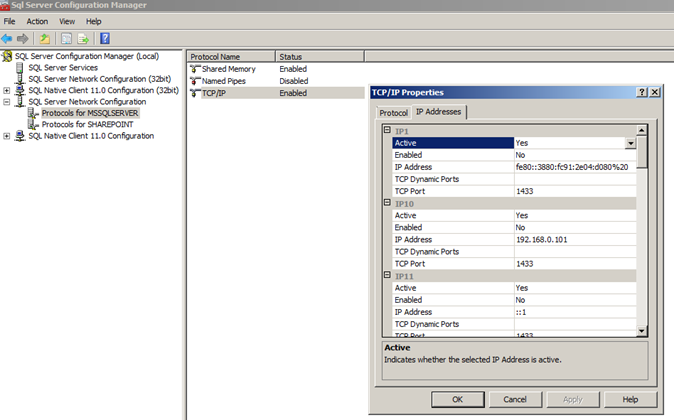The width and height of the screenshot is (674, 420).
Task: Switch to the Protocol tab
Action: pos(393,113)
